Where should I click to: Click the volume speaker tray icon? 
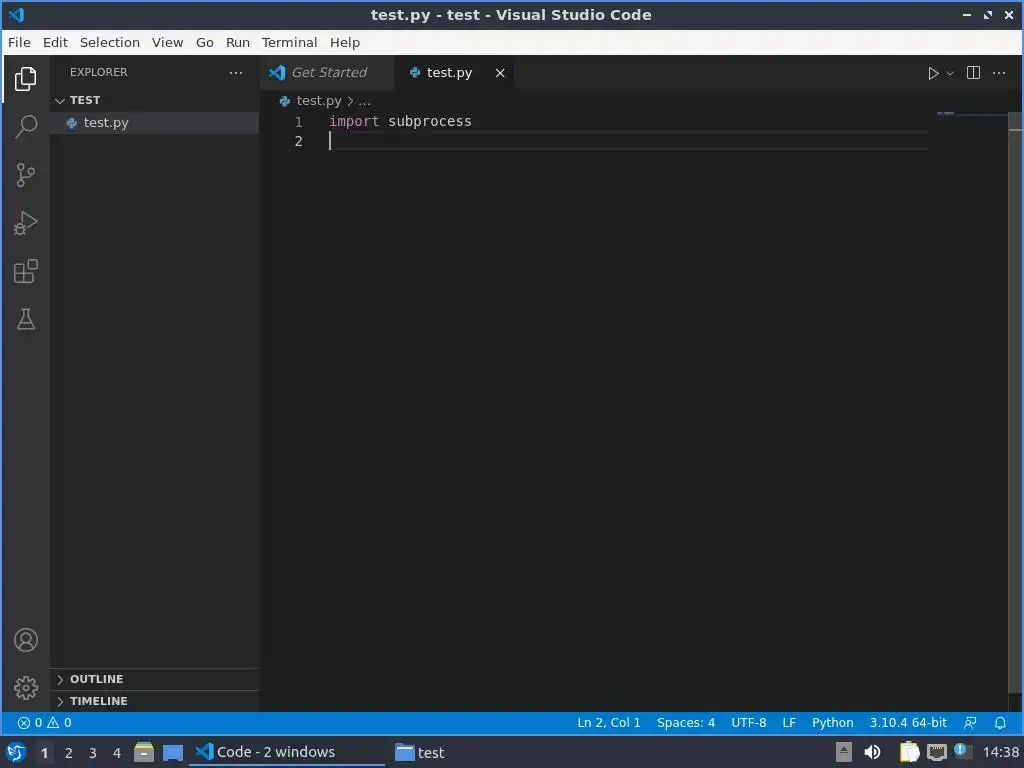pos(872,752)
